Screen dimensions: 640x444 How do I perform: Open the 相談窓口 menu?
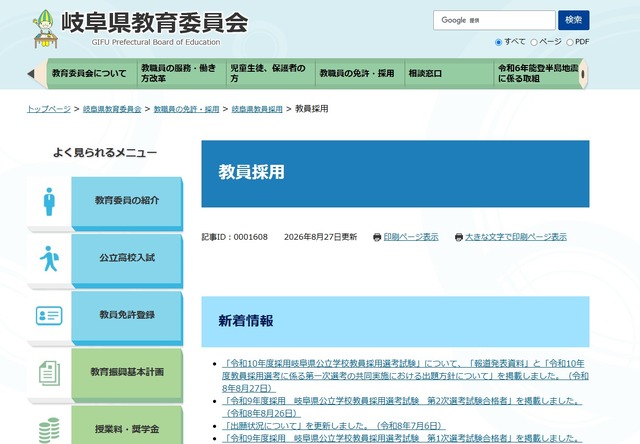449,73
